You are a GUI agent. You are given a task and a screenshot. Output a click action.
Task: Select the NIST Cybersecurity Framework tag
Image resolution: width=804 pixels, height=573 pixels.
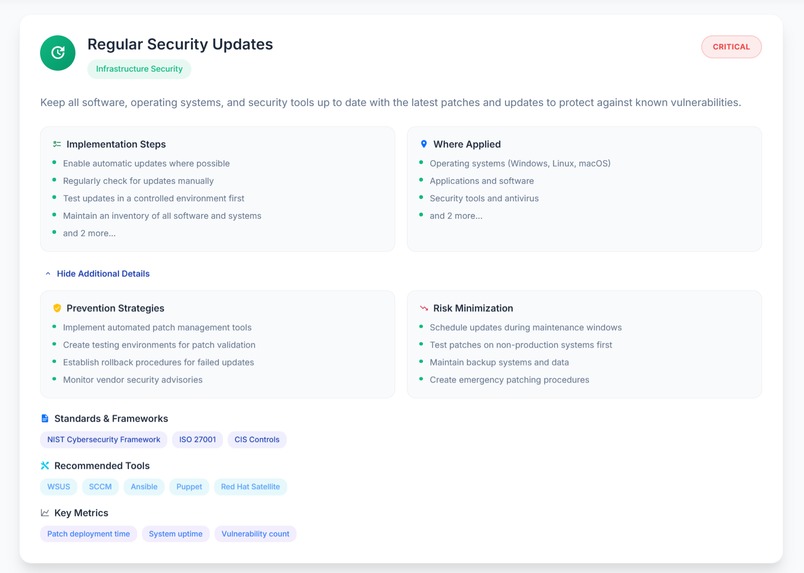104,440
